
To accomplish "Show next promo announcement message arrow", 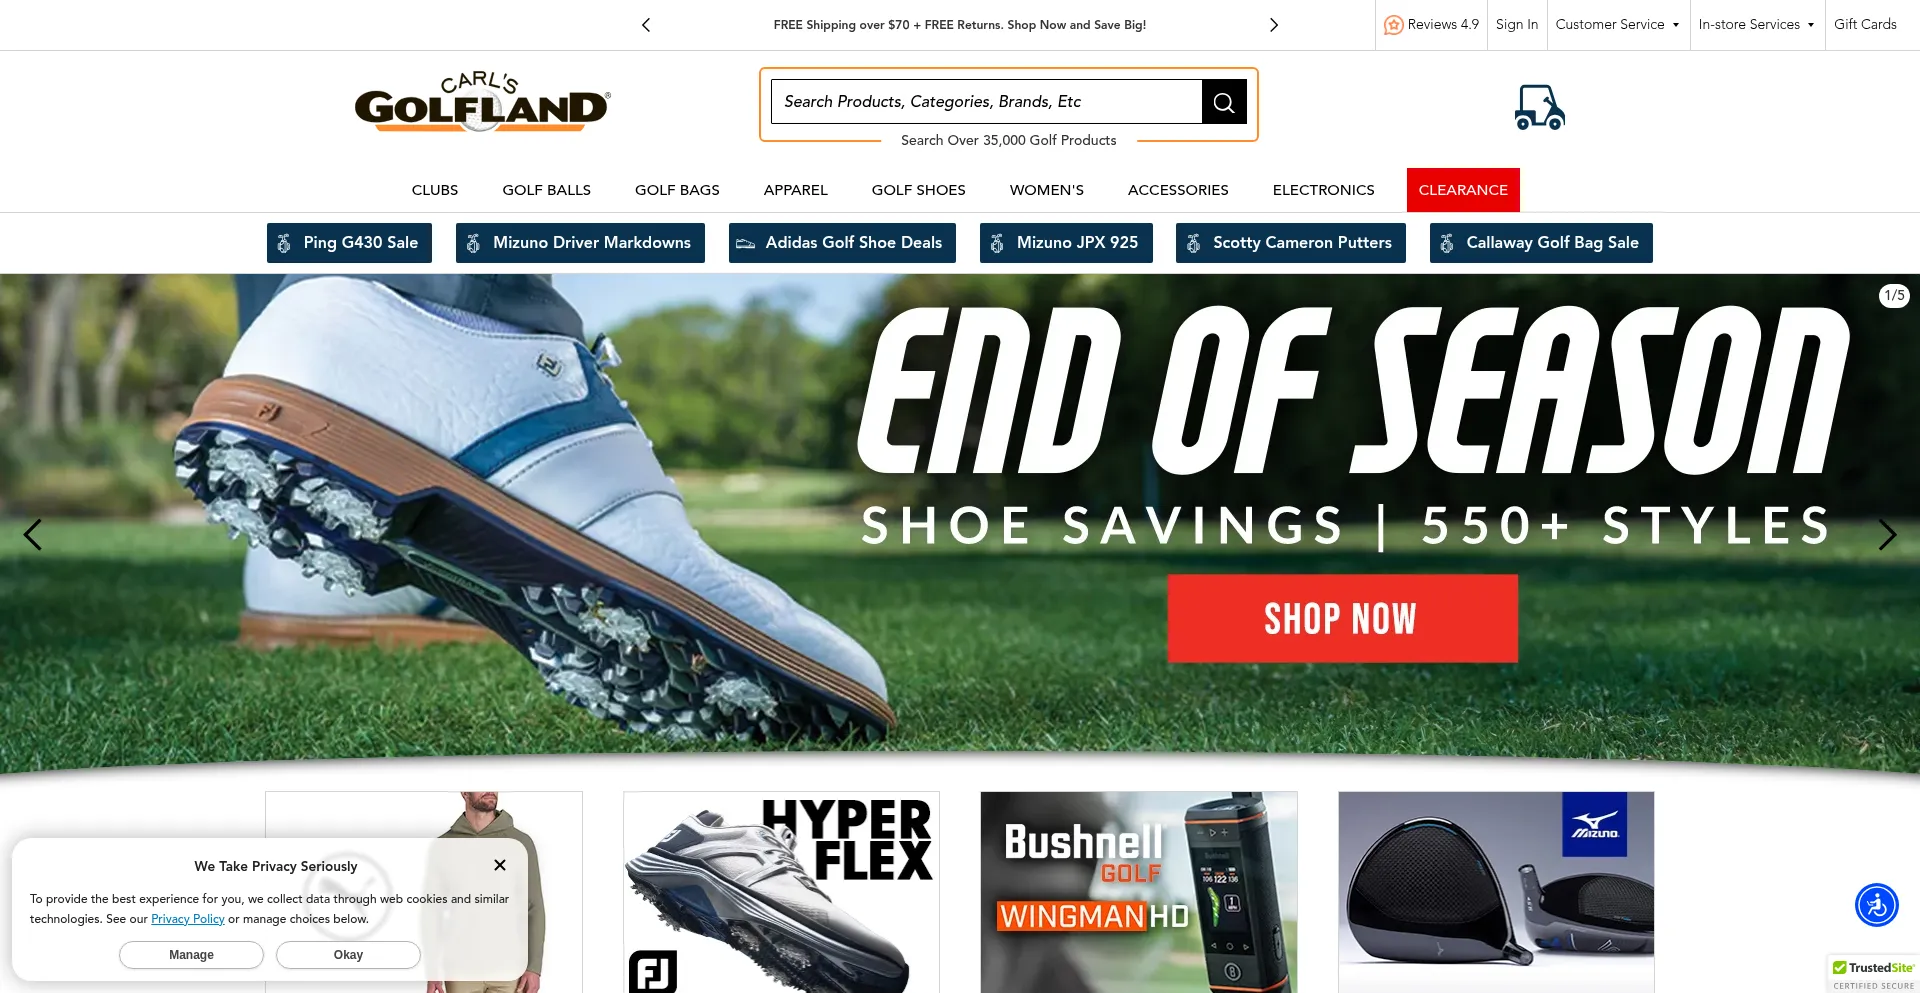I will click(x=1274, y=25).
